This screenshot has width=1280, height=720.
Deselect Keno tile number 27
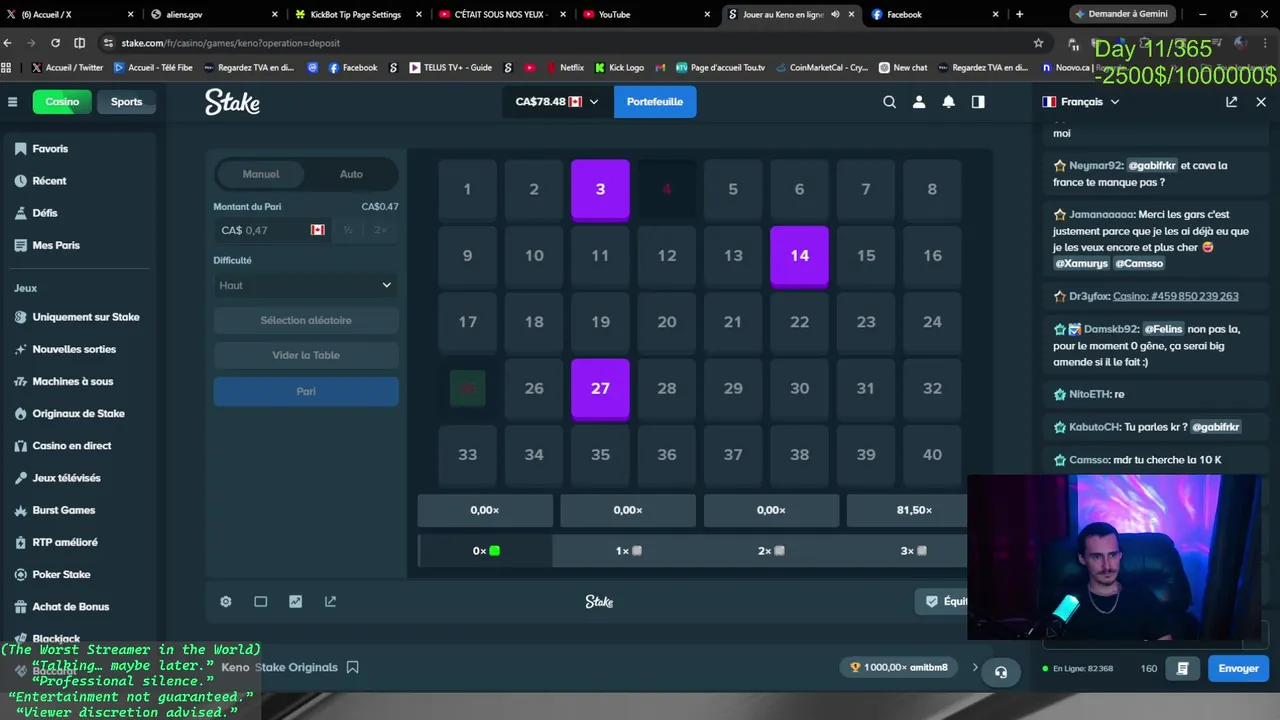click(600, 388)
